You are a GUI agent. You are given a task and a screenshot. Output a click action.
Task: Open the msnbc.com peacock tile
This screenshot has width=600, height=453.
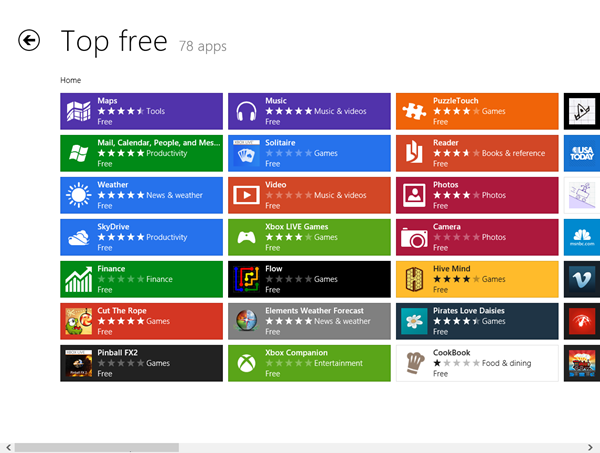[x=582, y=237]
